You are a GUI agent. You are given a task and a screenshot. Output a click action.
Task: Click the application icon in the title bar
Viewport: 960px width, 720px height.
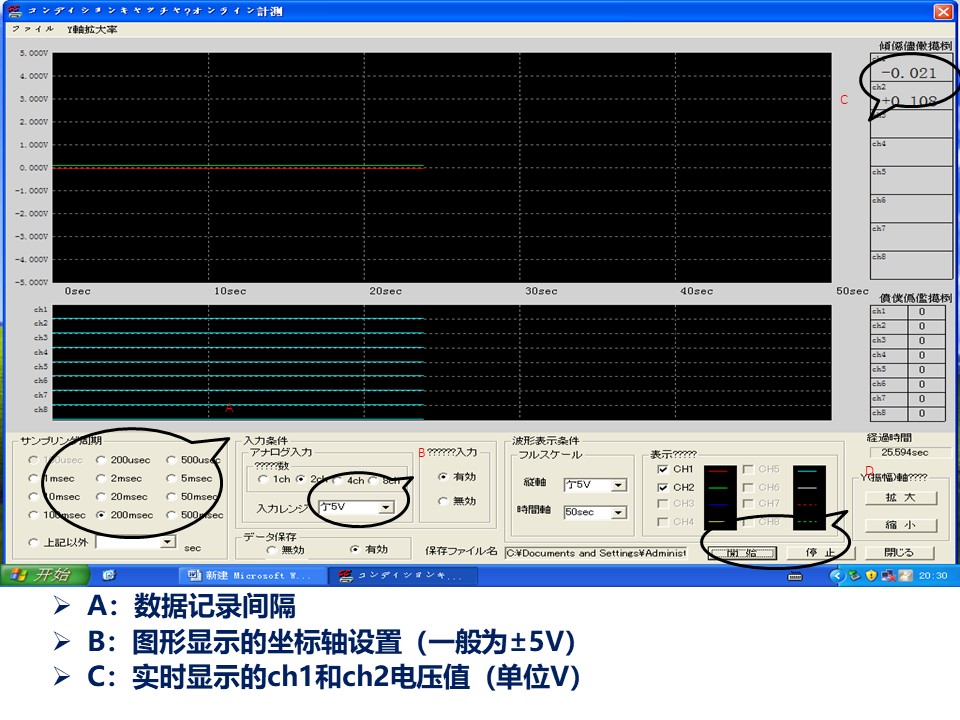coord(15,10)
